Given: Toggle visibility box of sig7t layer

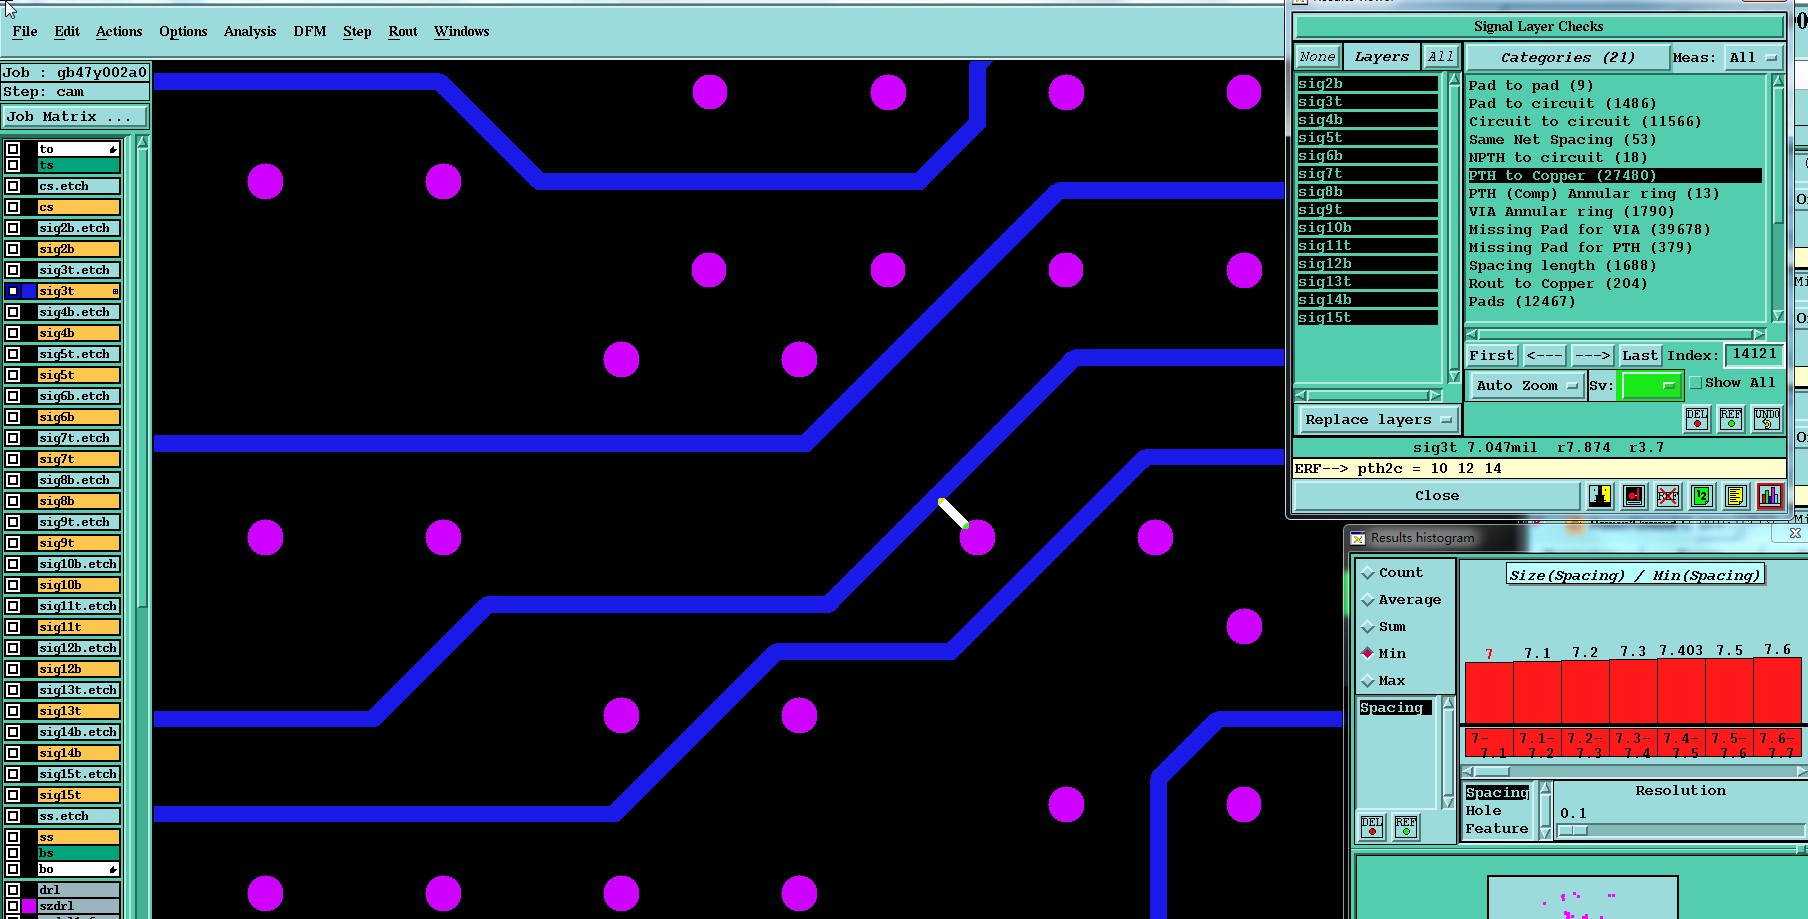Looking at the screenshot, I should (x=13, y=459).
